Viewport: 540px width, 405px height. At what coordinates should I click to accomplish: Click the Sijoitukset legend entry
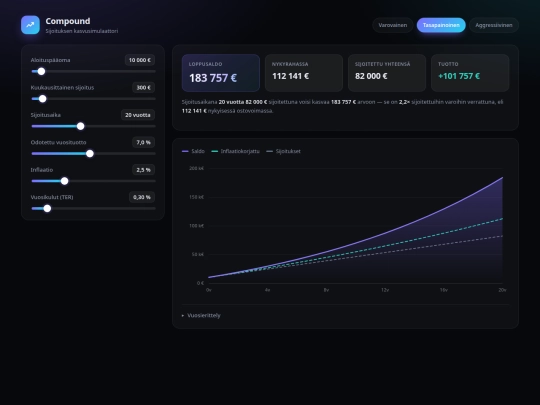pos(283,151)
